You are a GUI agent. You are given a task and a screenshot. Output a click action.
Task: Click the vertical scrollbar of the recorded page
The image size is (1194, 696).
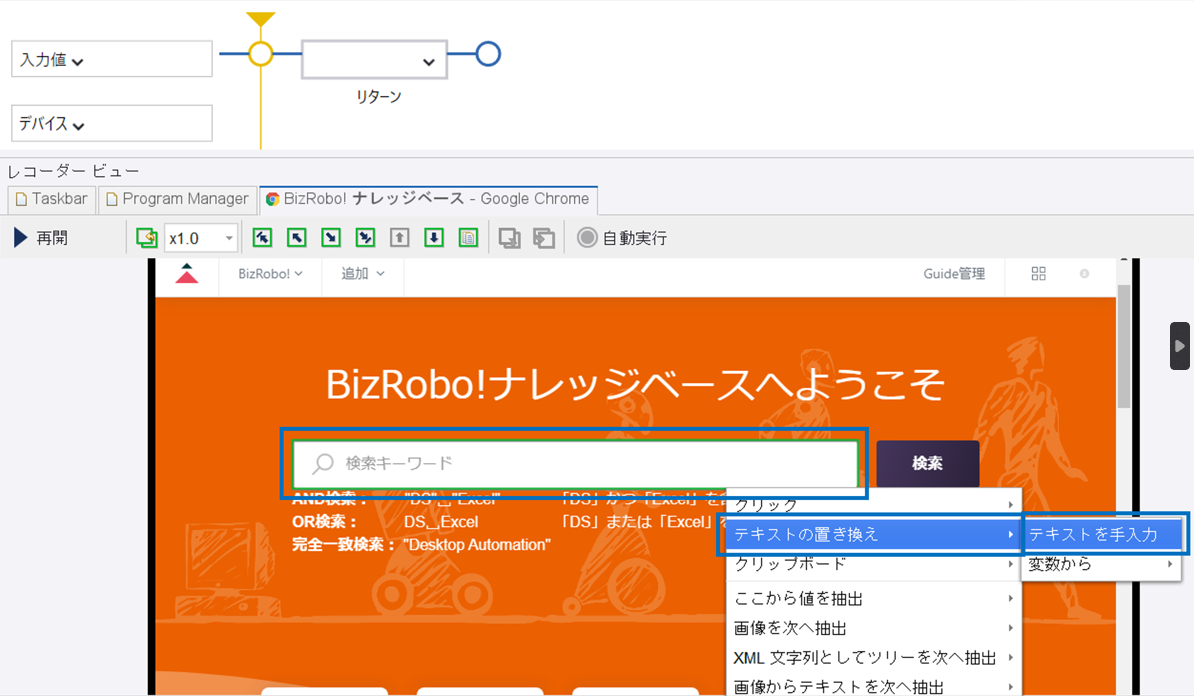point(1124,346)
